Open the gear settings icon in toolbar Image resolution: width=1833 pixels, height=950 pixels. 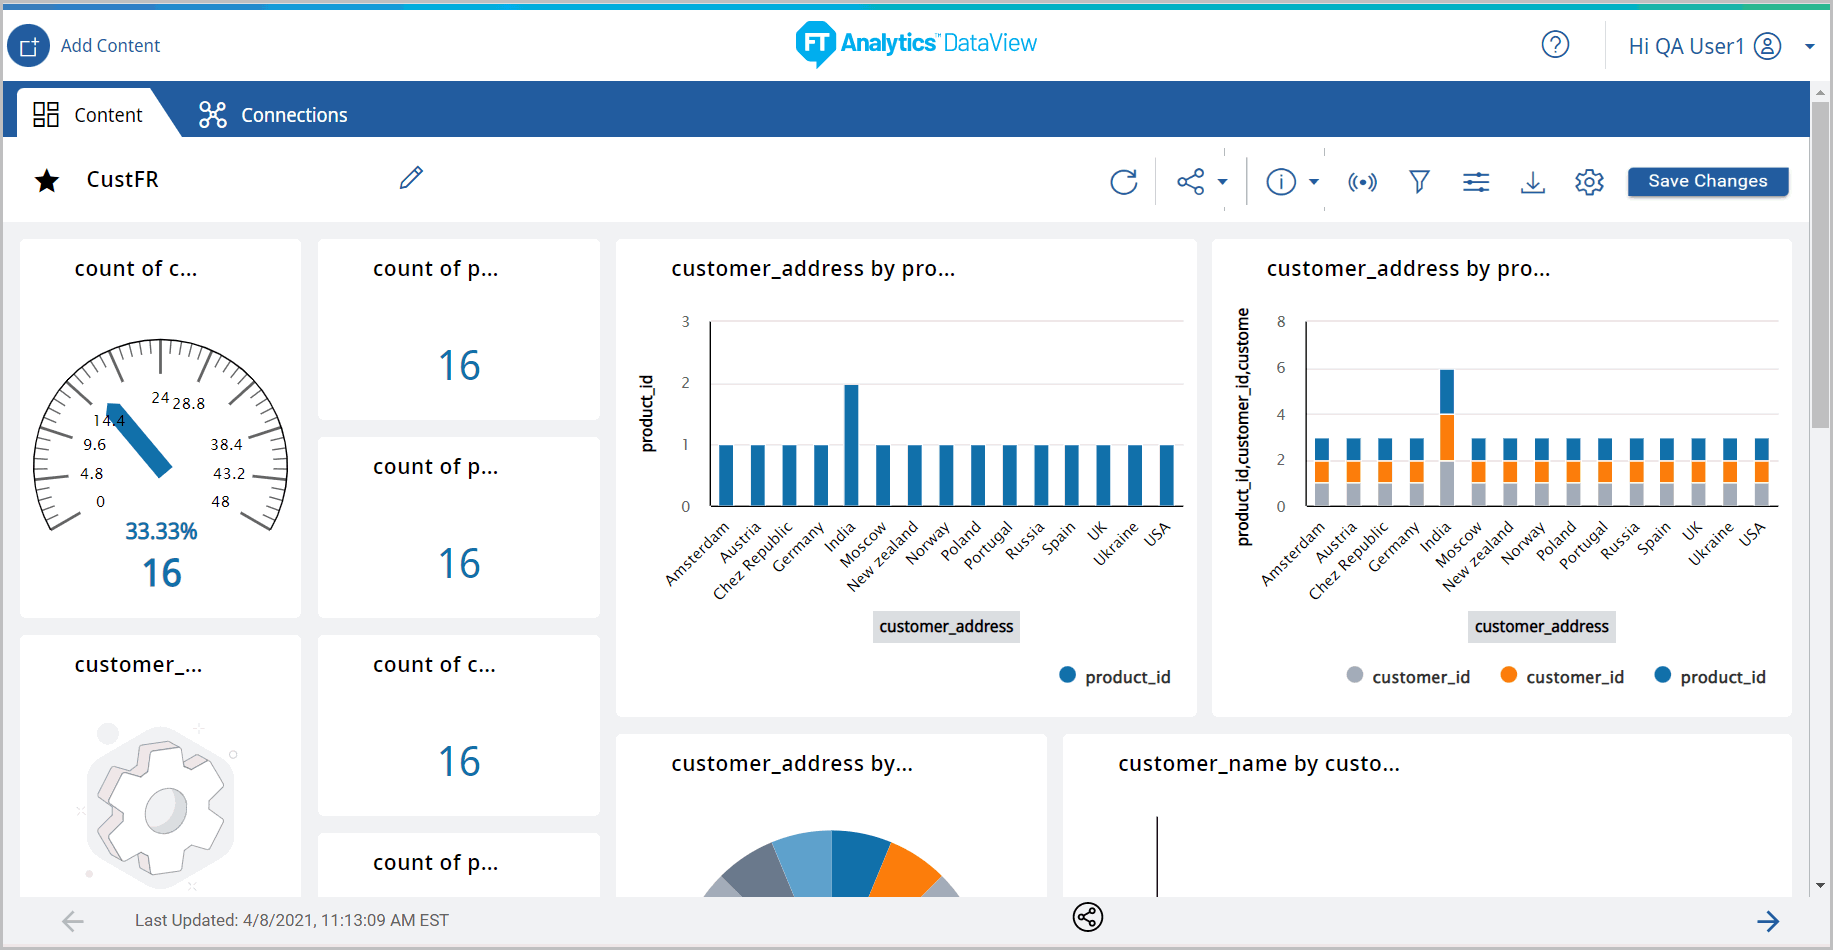pos(1589,182)
